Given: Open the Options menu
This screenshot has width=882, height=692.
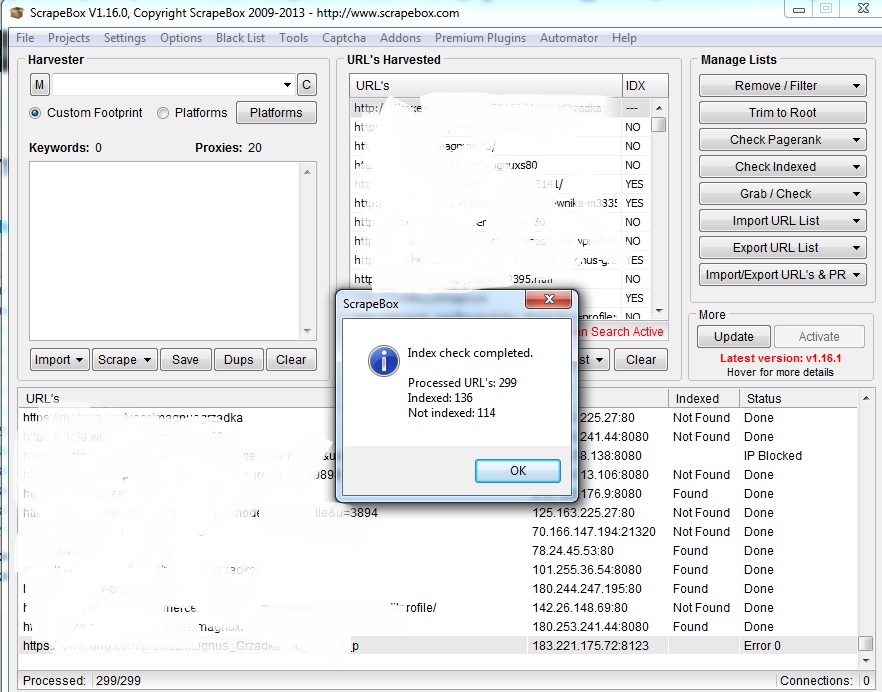Looking at the screenshot, I should (x=181, y=38).
